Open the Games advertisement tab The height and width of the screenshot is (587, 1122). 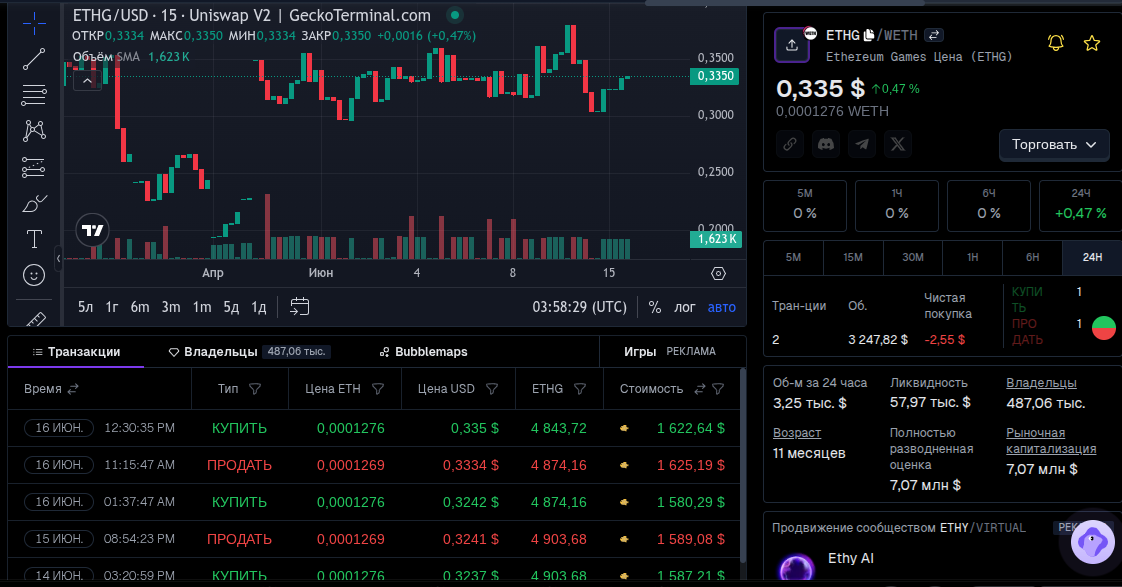pyautogui.click(x=669, y=351)
